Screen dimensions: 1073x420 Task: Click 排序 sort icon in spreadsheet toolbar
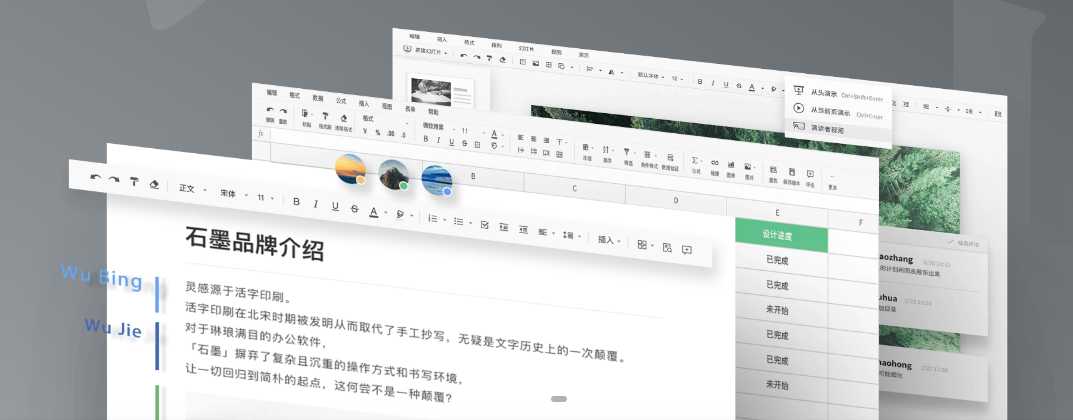607,154
